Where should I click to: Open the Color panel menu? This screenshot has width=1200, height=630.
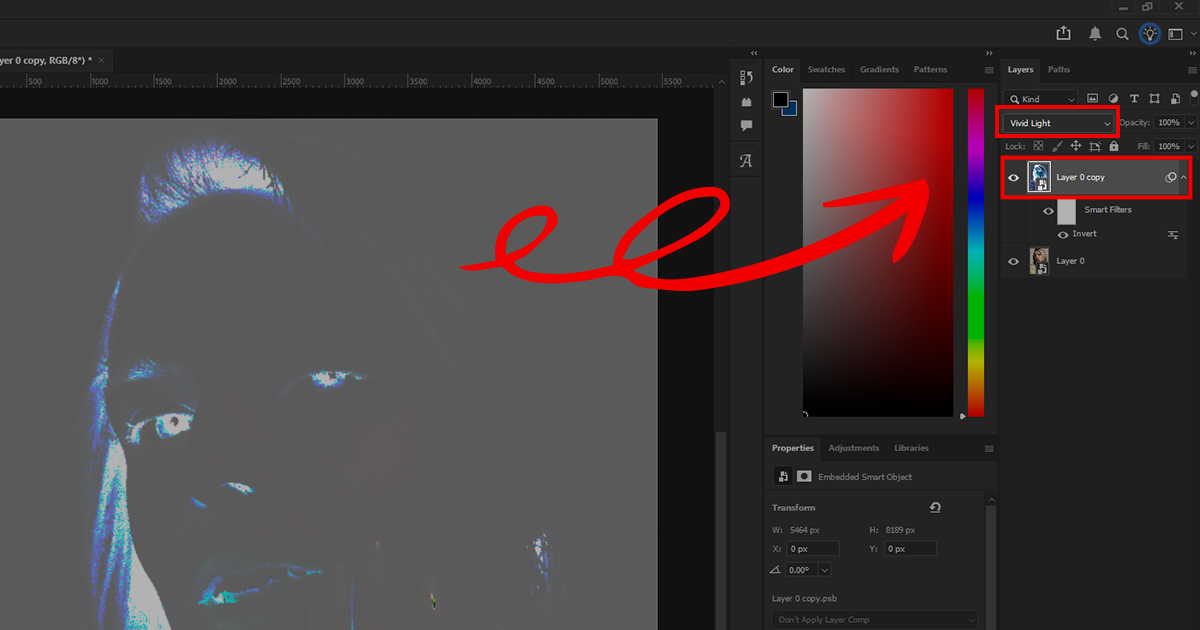tap(989, 70)
